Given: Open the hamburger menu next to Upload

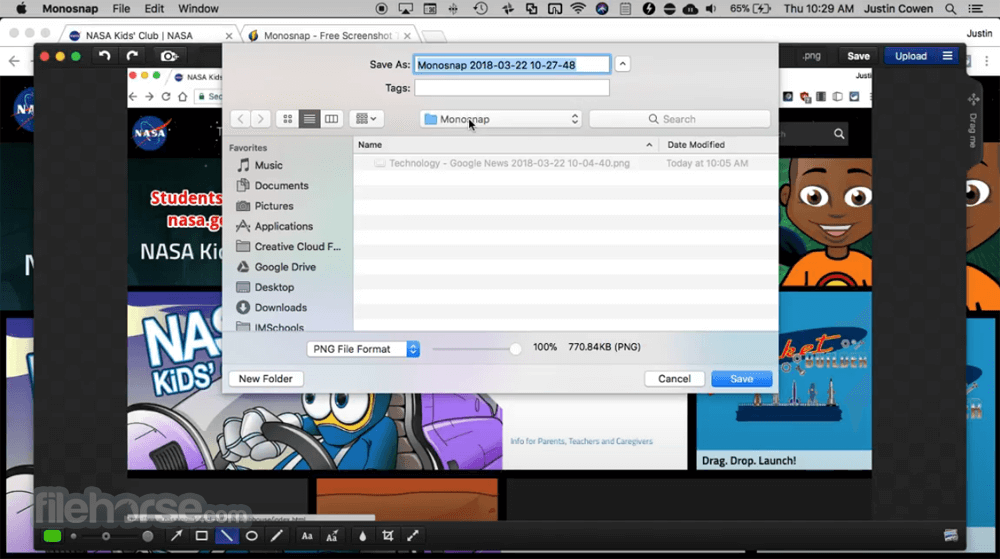Looking at the screenshot, I should [x=948, y=56].
